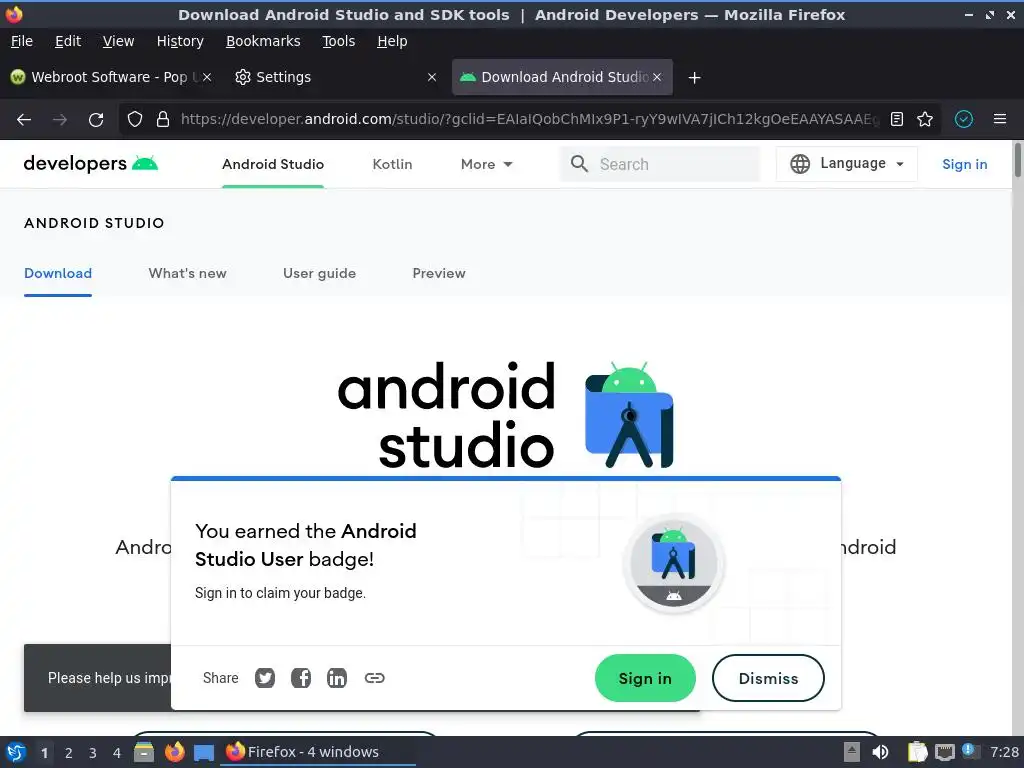
Task: Open the Help menu
Action: [392, 41]
